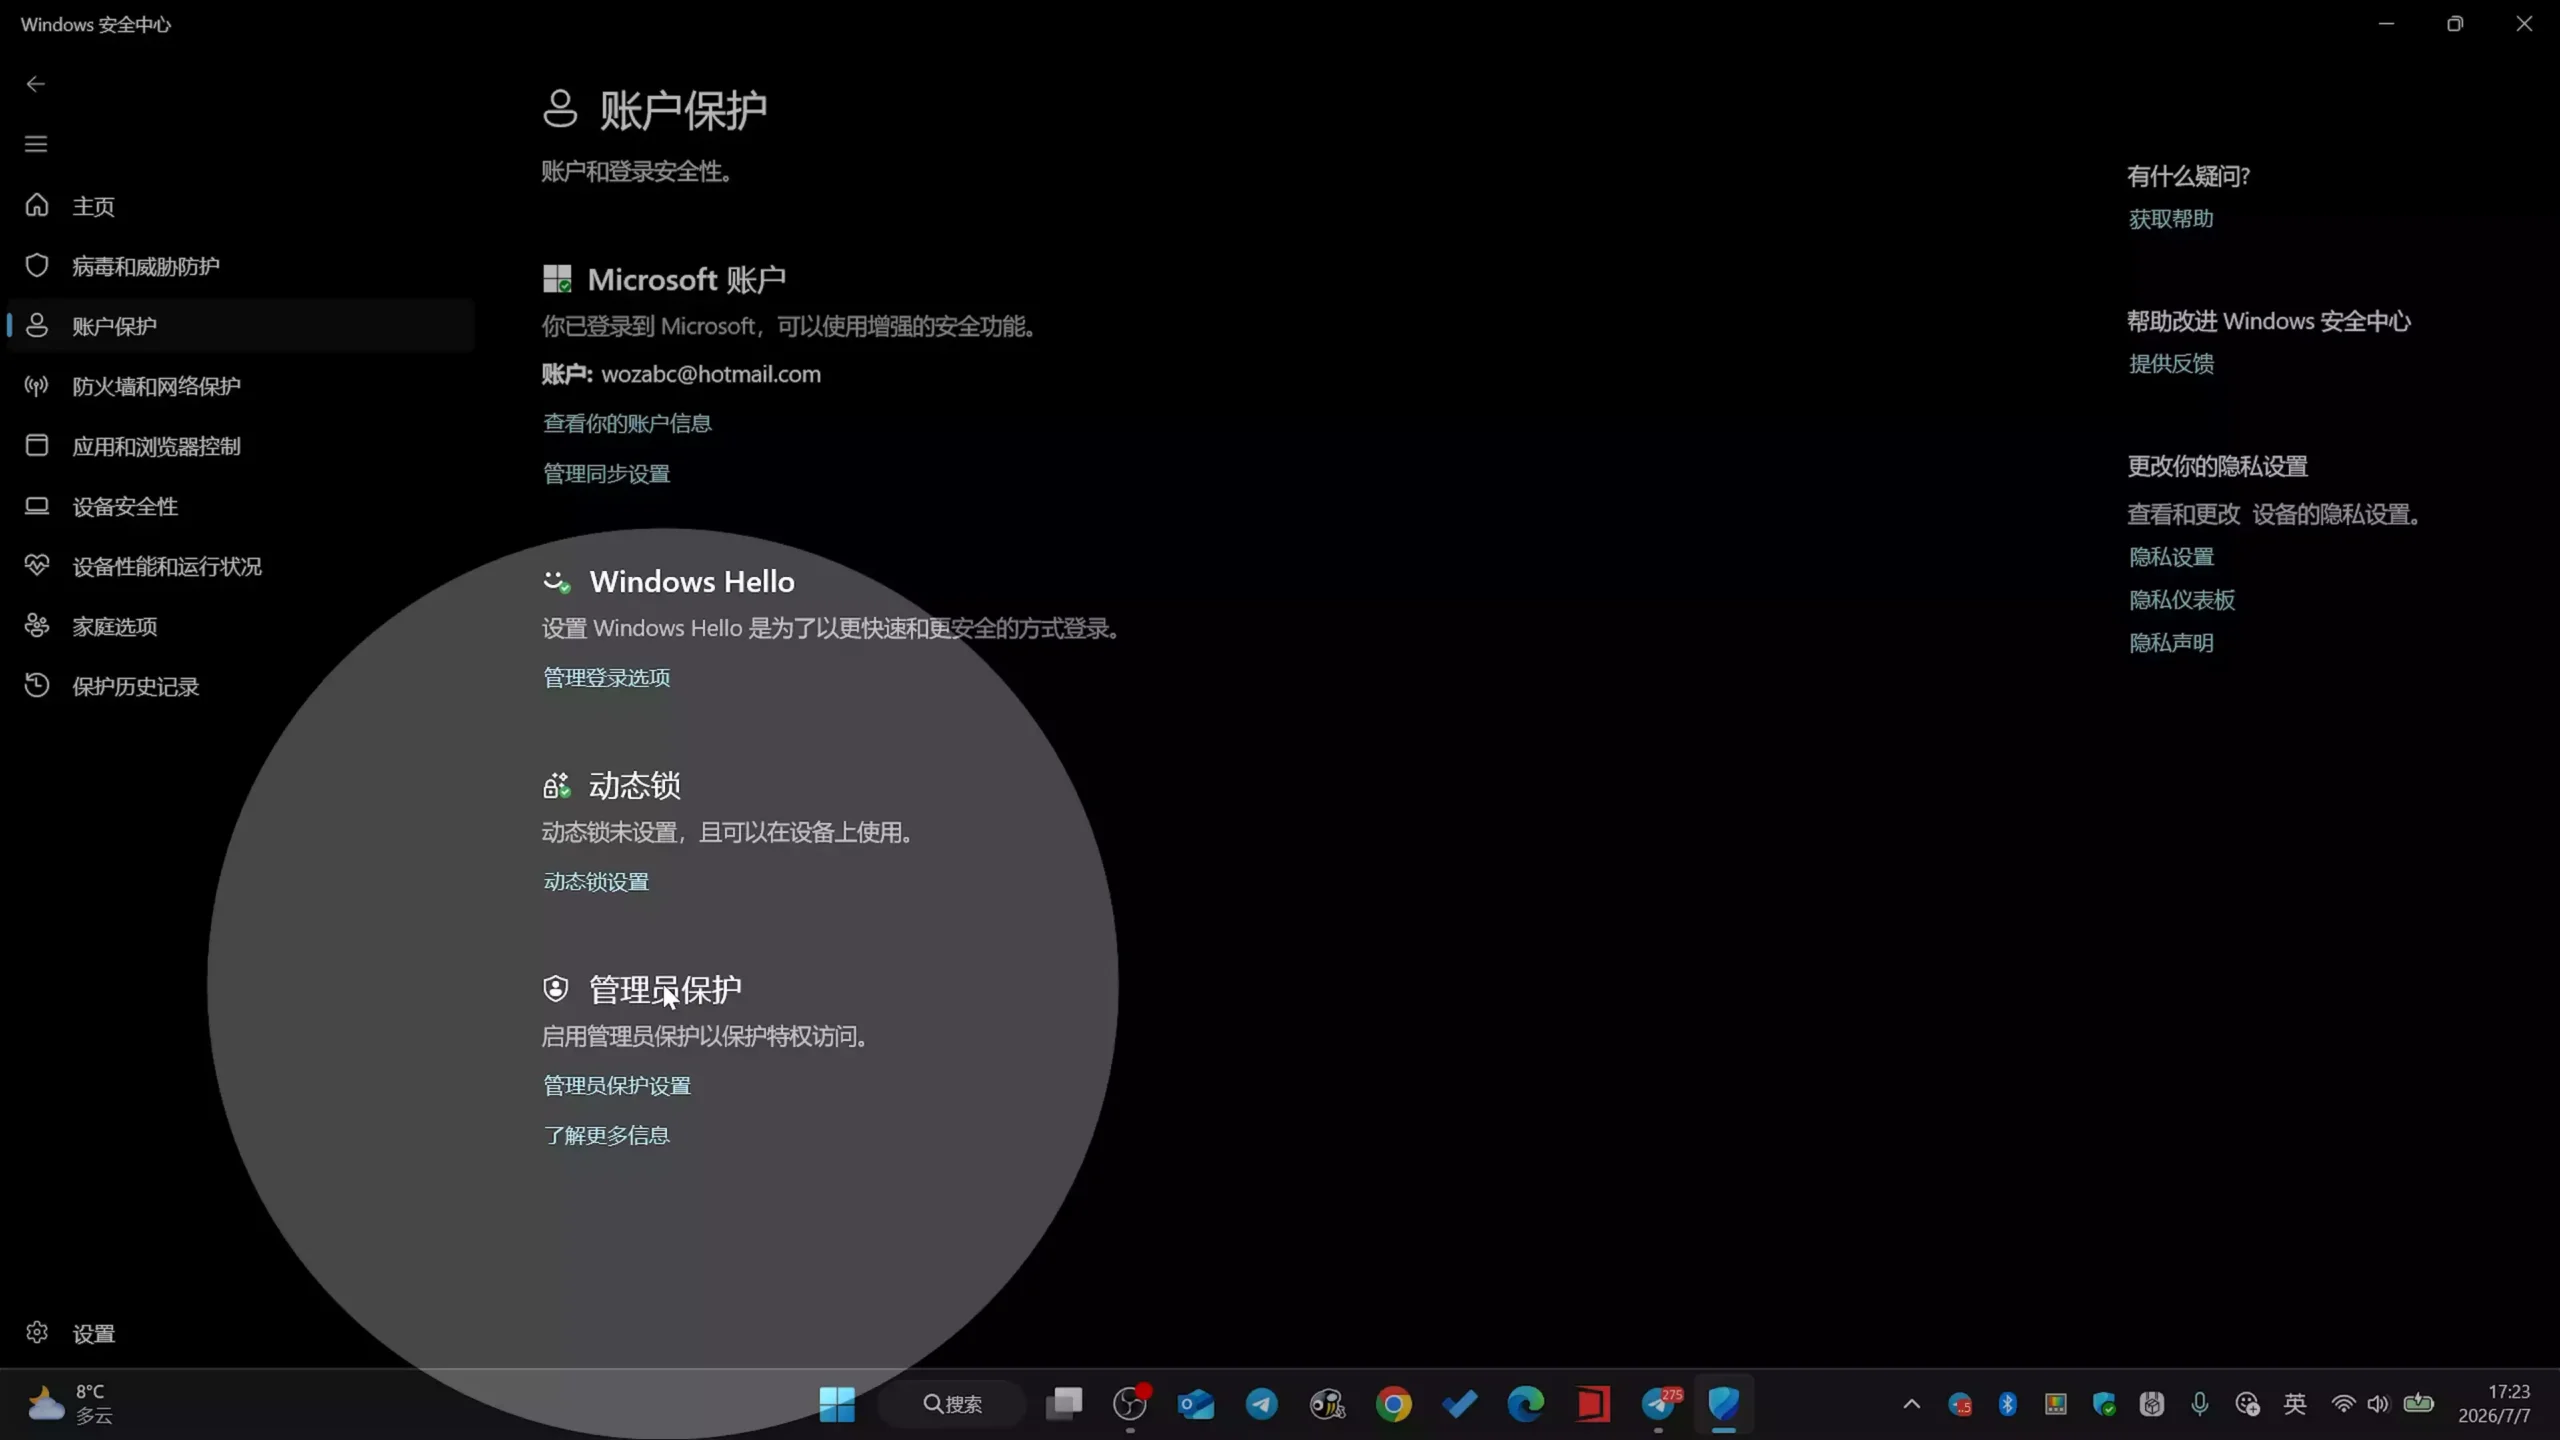The width and height of the screenshot is (2560, 1440).
Task: Open Telegram with the 275 badge
Action: [x=1660, y=1404]
